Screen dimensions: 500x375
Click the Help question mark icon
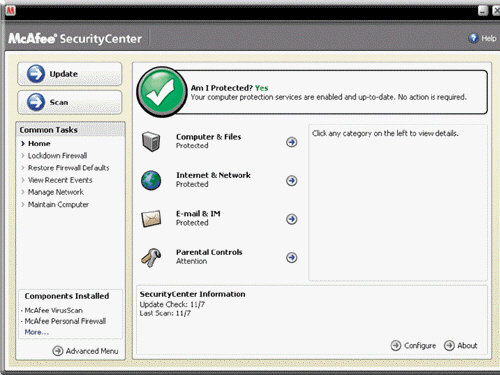(473, 38)
